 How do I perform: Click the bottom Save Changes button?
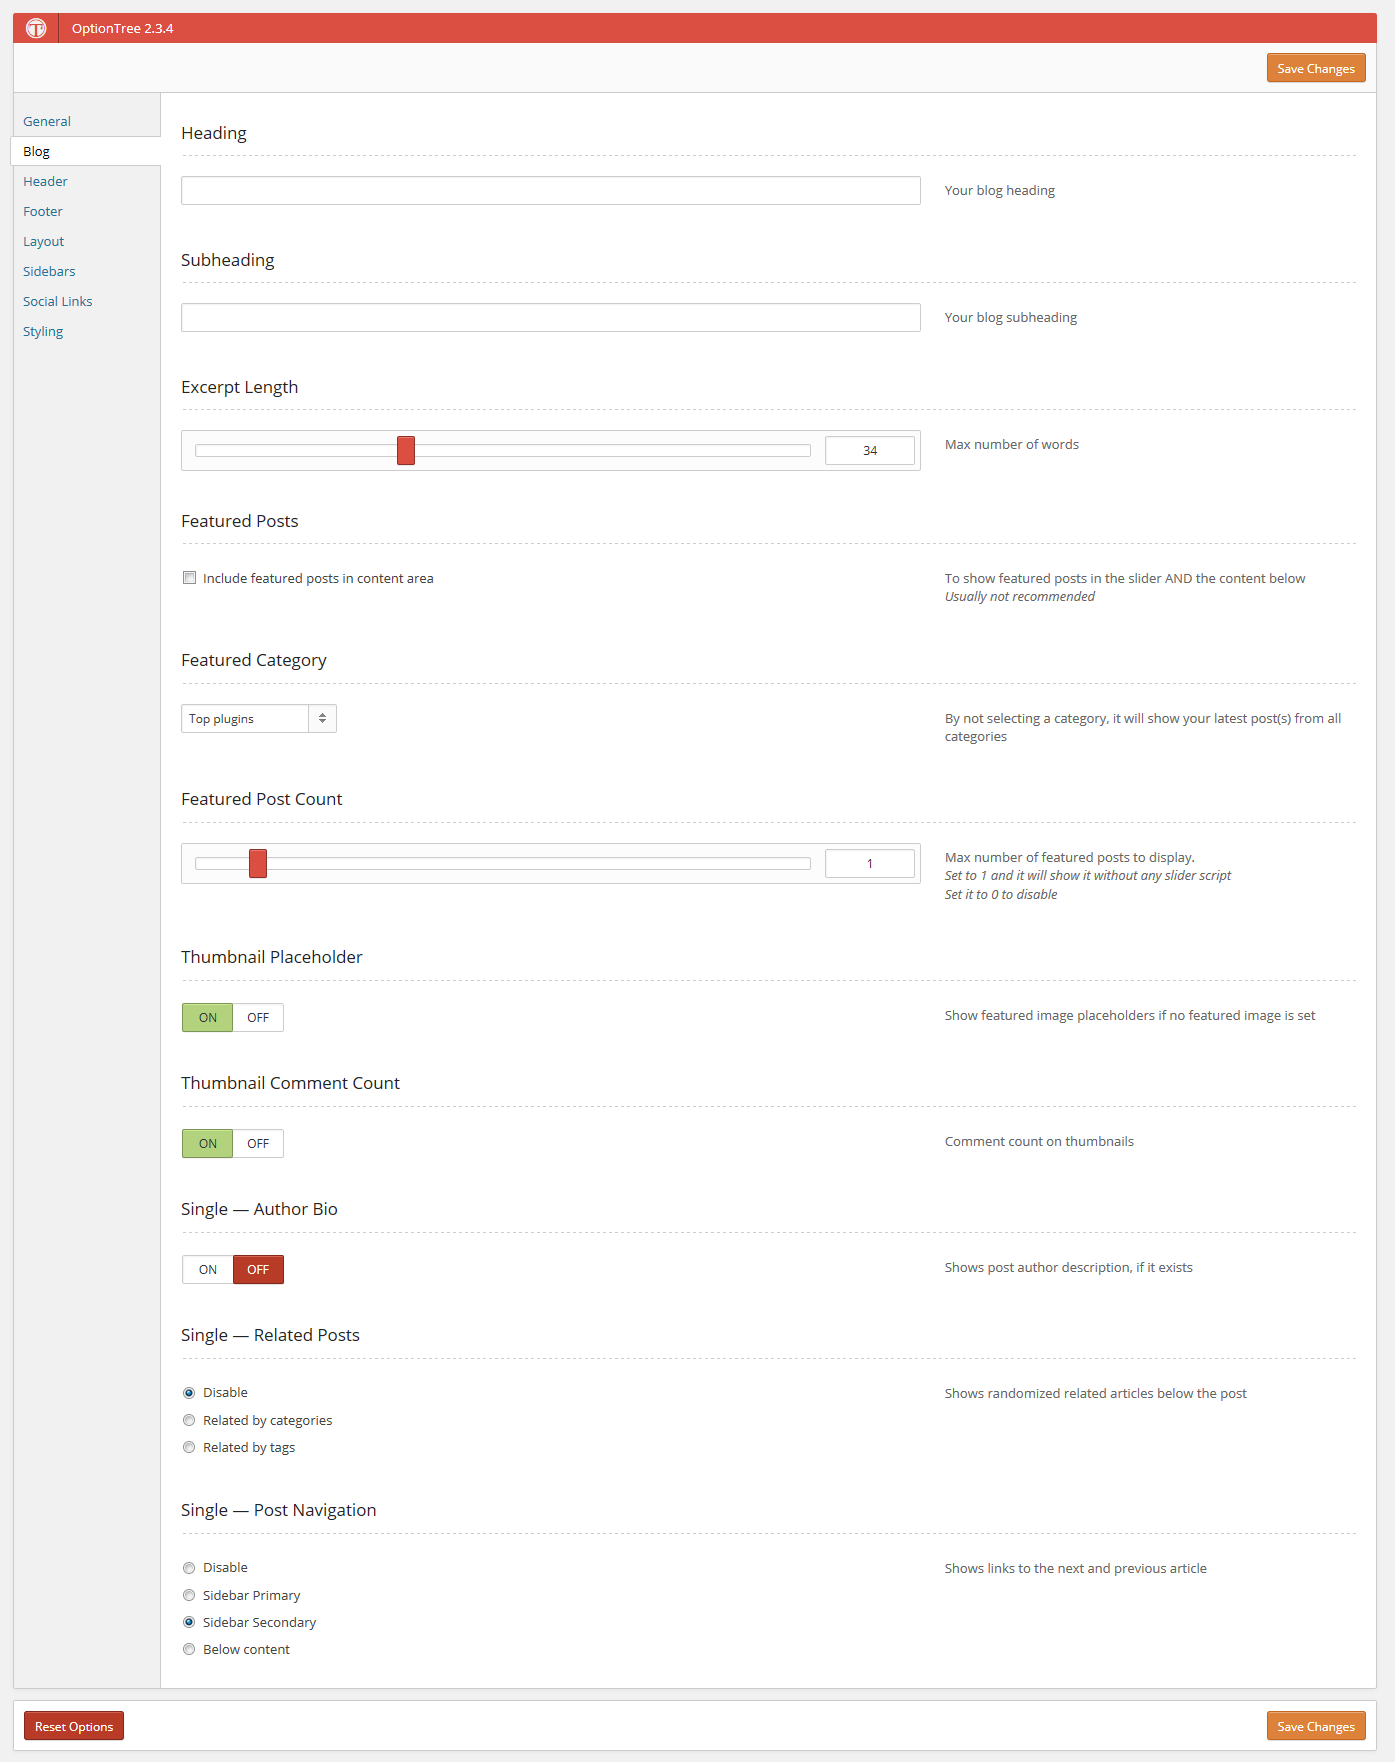pyautogui.click(x=1316, y=1726)
